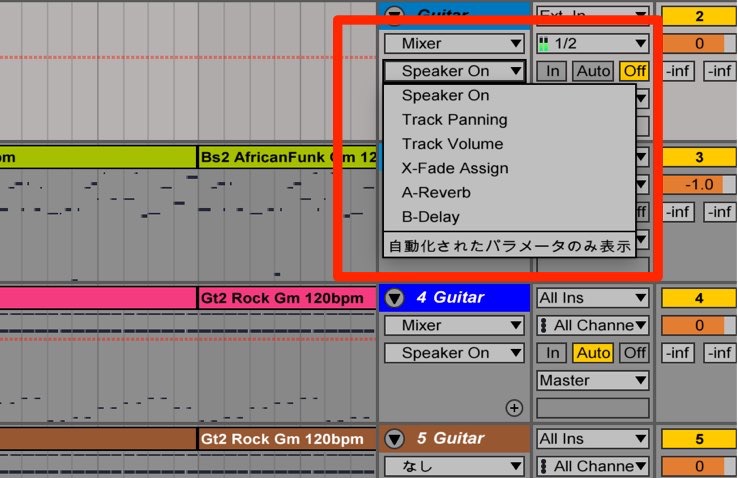Select 自動化されたパラメータのみ表示 option

click(x=510, y=246)
